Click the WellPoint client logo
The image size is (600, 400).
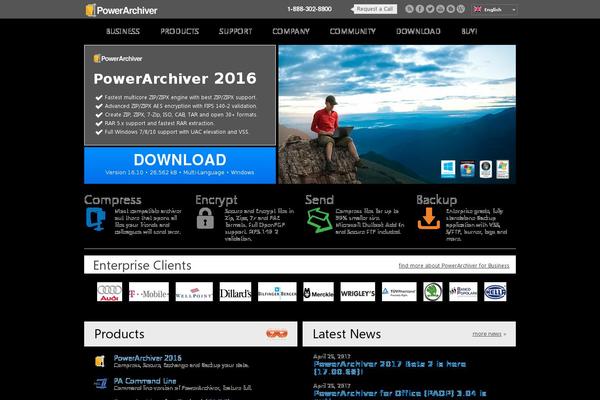194,292
